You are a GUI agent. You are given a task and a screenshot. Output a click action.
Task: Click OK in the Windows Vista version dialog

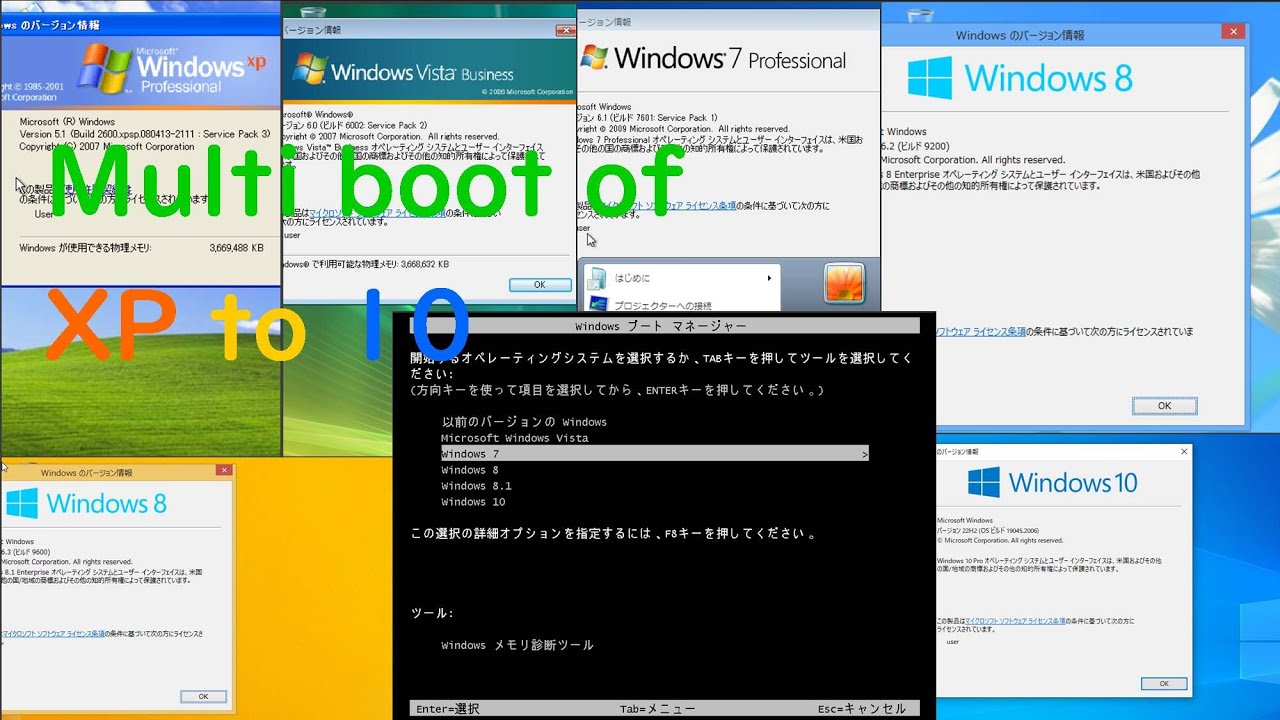point(540,285)
